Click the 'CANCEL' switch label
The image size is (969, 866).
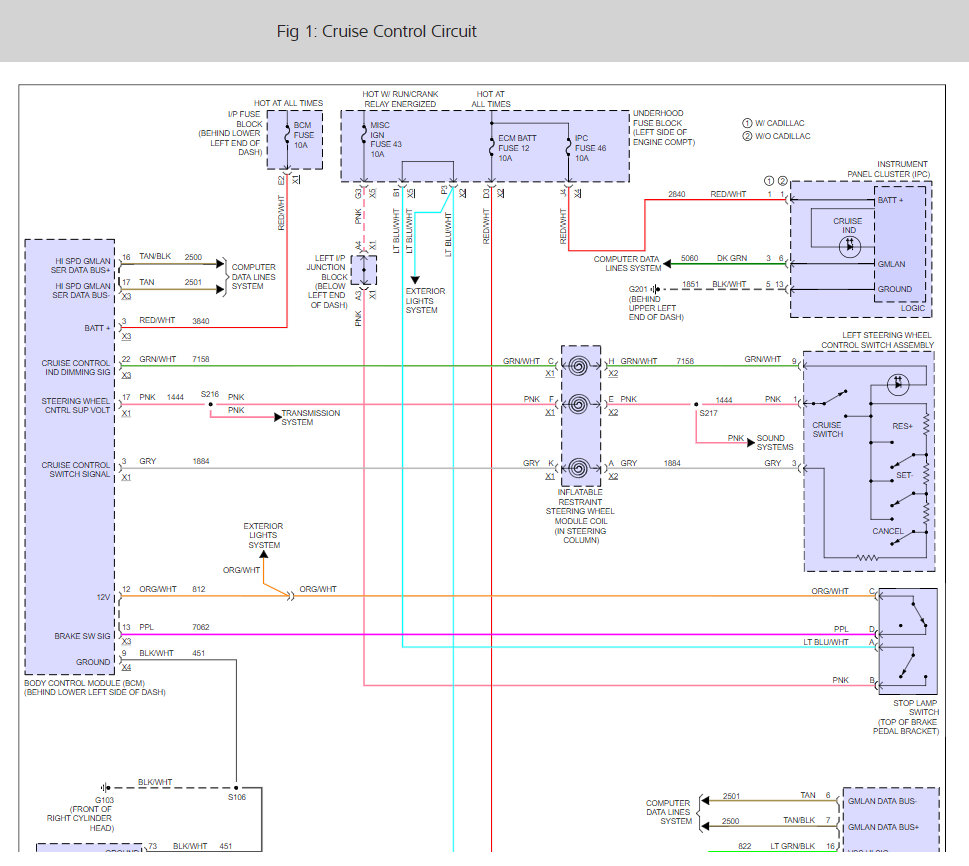point(888,531)
